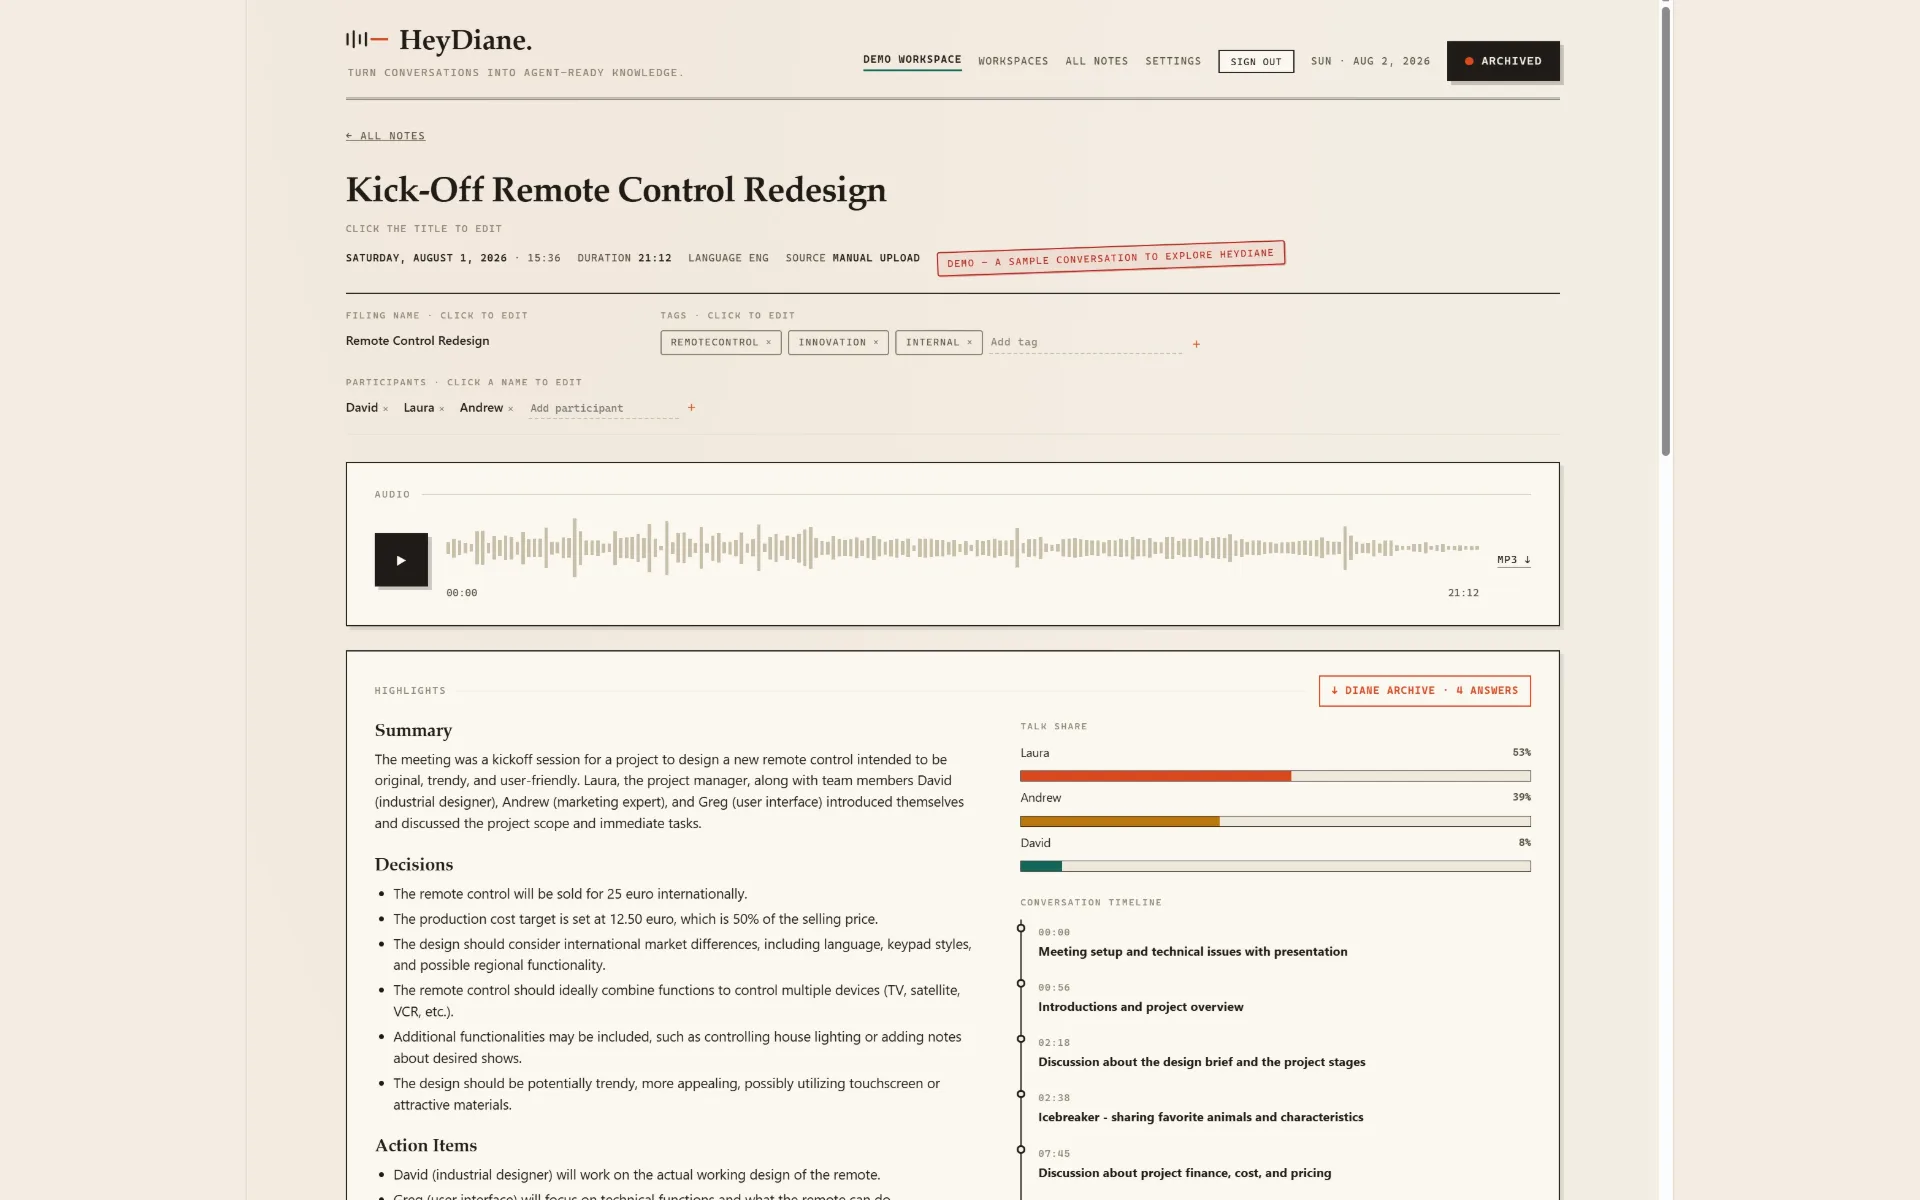Click Laura's talk share bar
The image size is (1920, 1200).
1275,776
